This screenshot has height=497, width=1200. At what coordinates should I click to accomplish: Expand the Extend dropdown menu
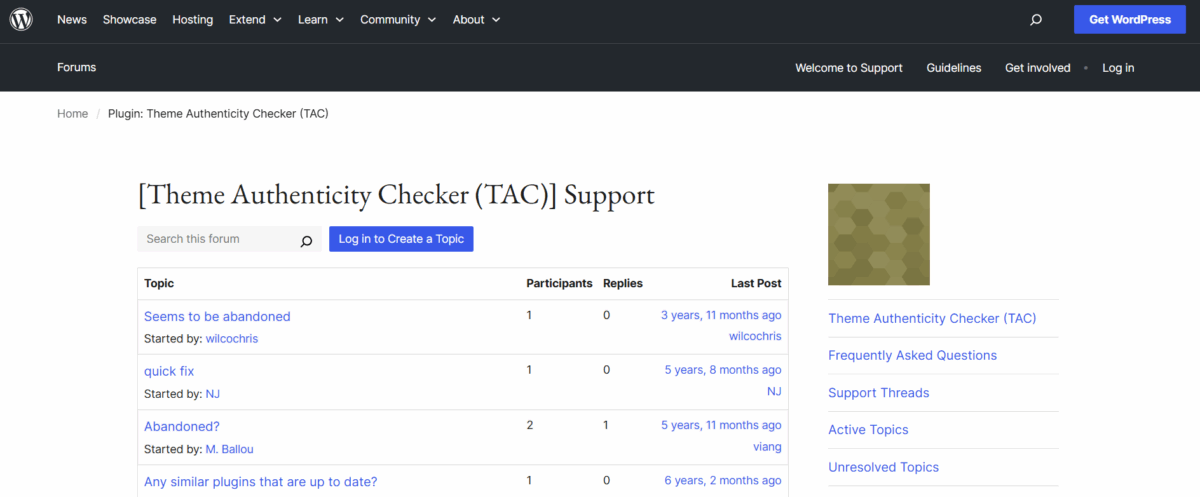pos(255,19)
